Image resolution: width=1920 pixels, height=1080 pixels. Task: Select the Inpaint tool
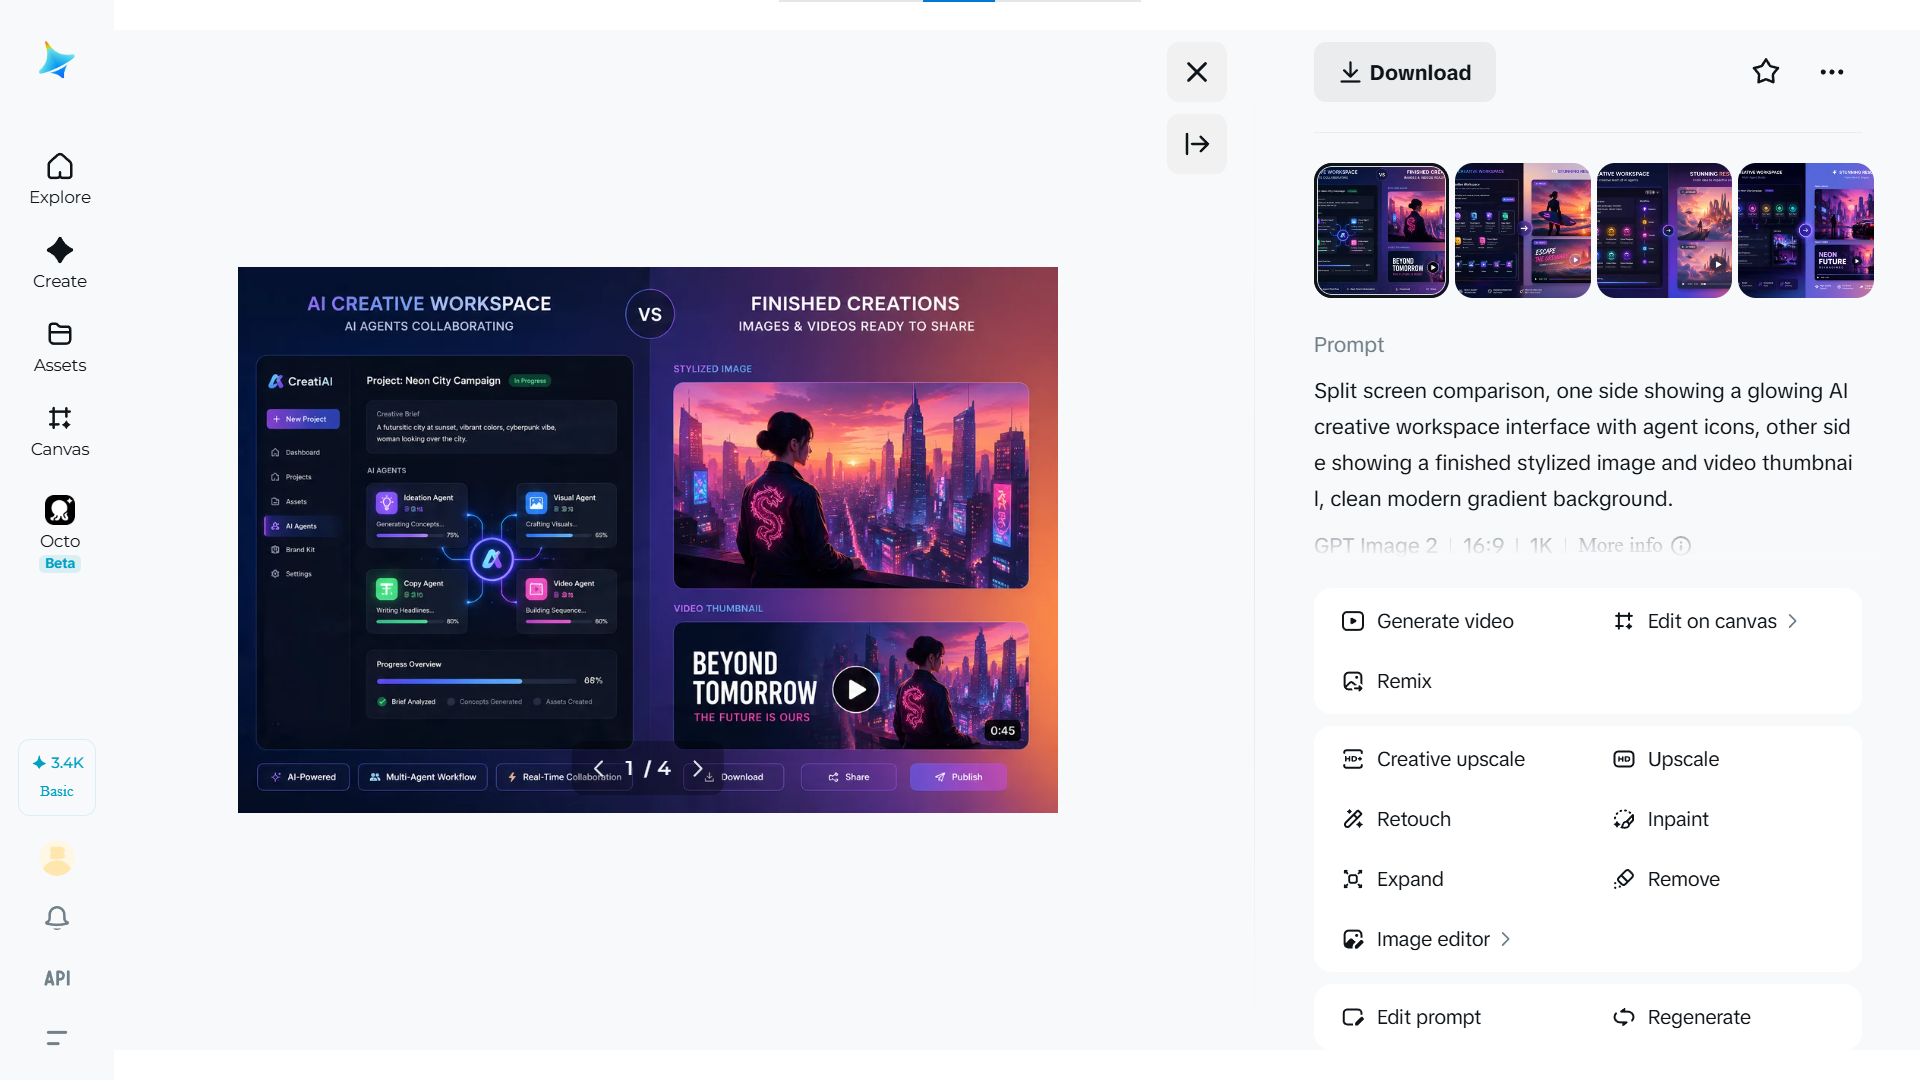[x=1661, y=819]
